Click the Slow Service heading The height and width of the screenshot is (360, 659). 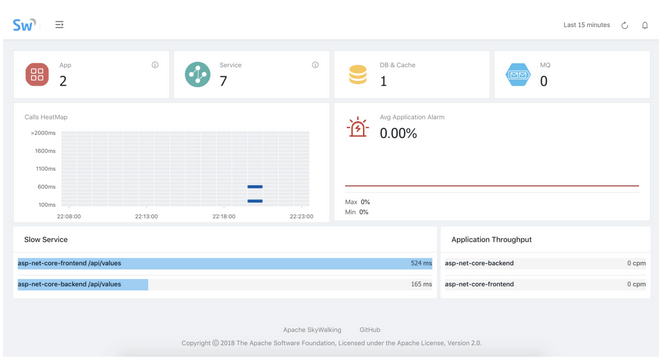pyautogui.click(x=46, y=239)
